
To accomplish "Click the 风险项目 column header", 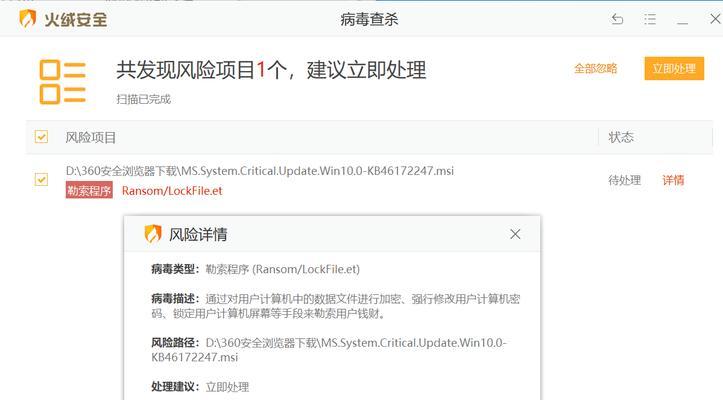I will pyautogui.click(x=90, y=137).
